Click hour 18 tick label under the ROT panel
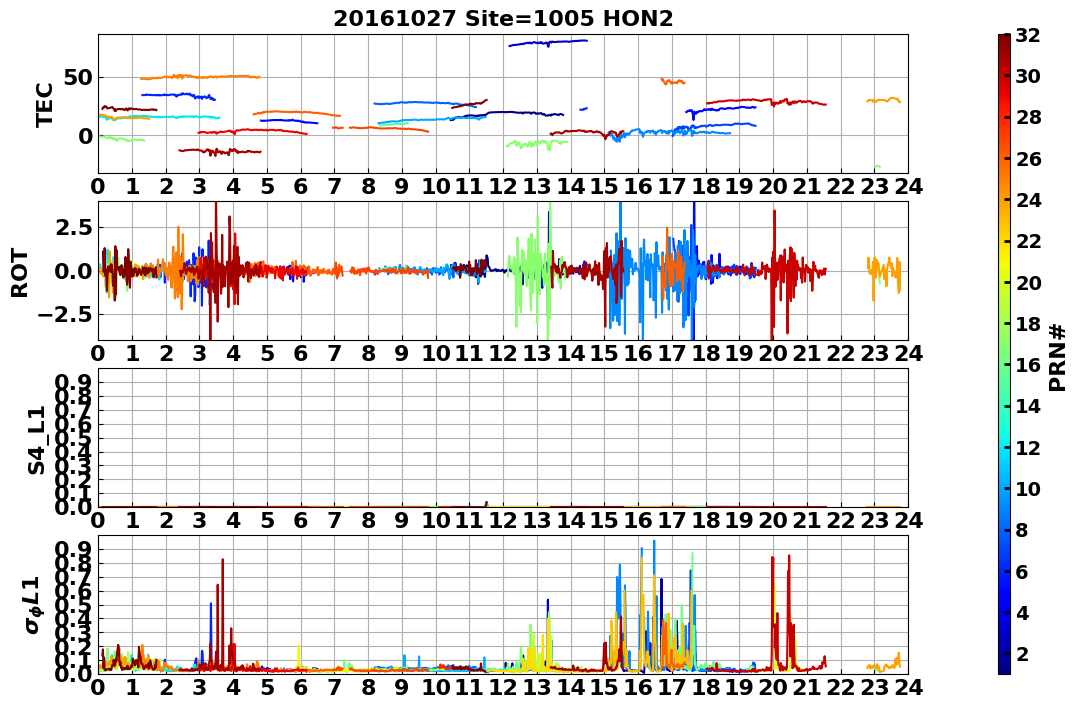The height and width of the screenshot is (709, 1077). 706,354
